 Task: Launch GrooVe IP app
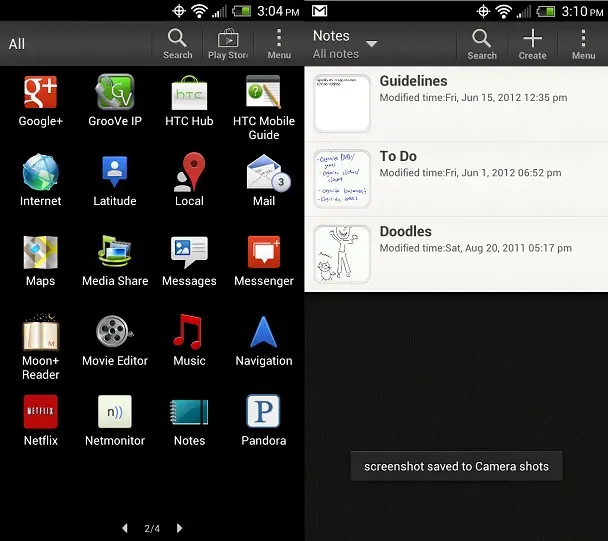pyautogui.click(x=115, y=100)
